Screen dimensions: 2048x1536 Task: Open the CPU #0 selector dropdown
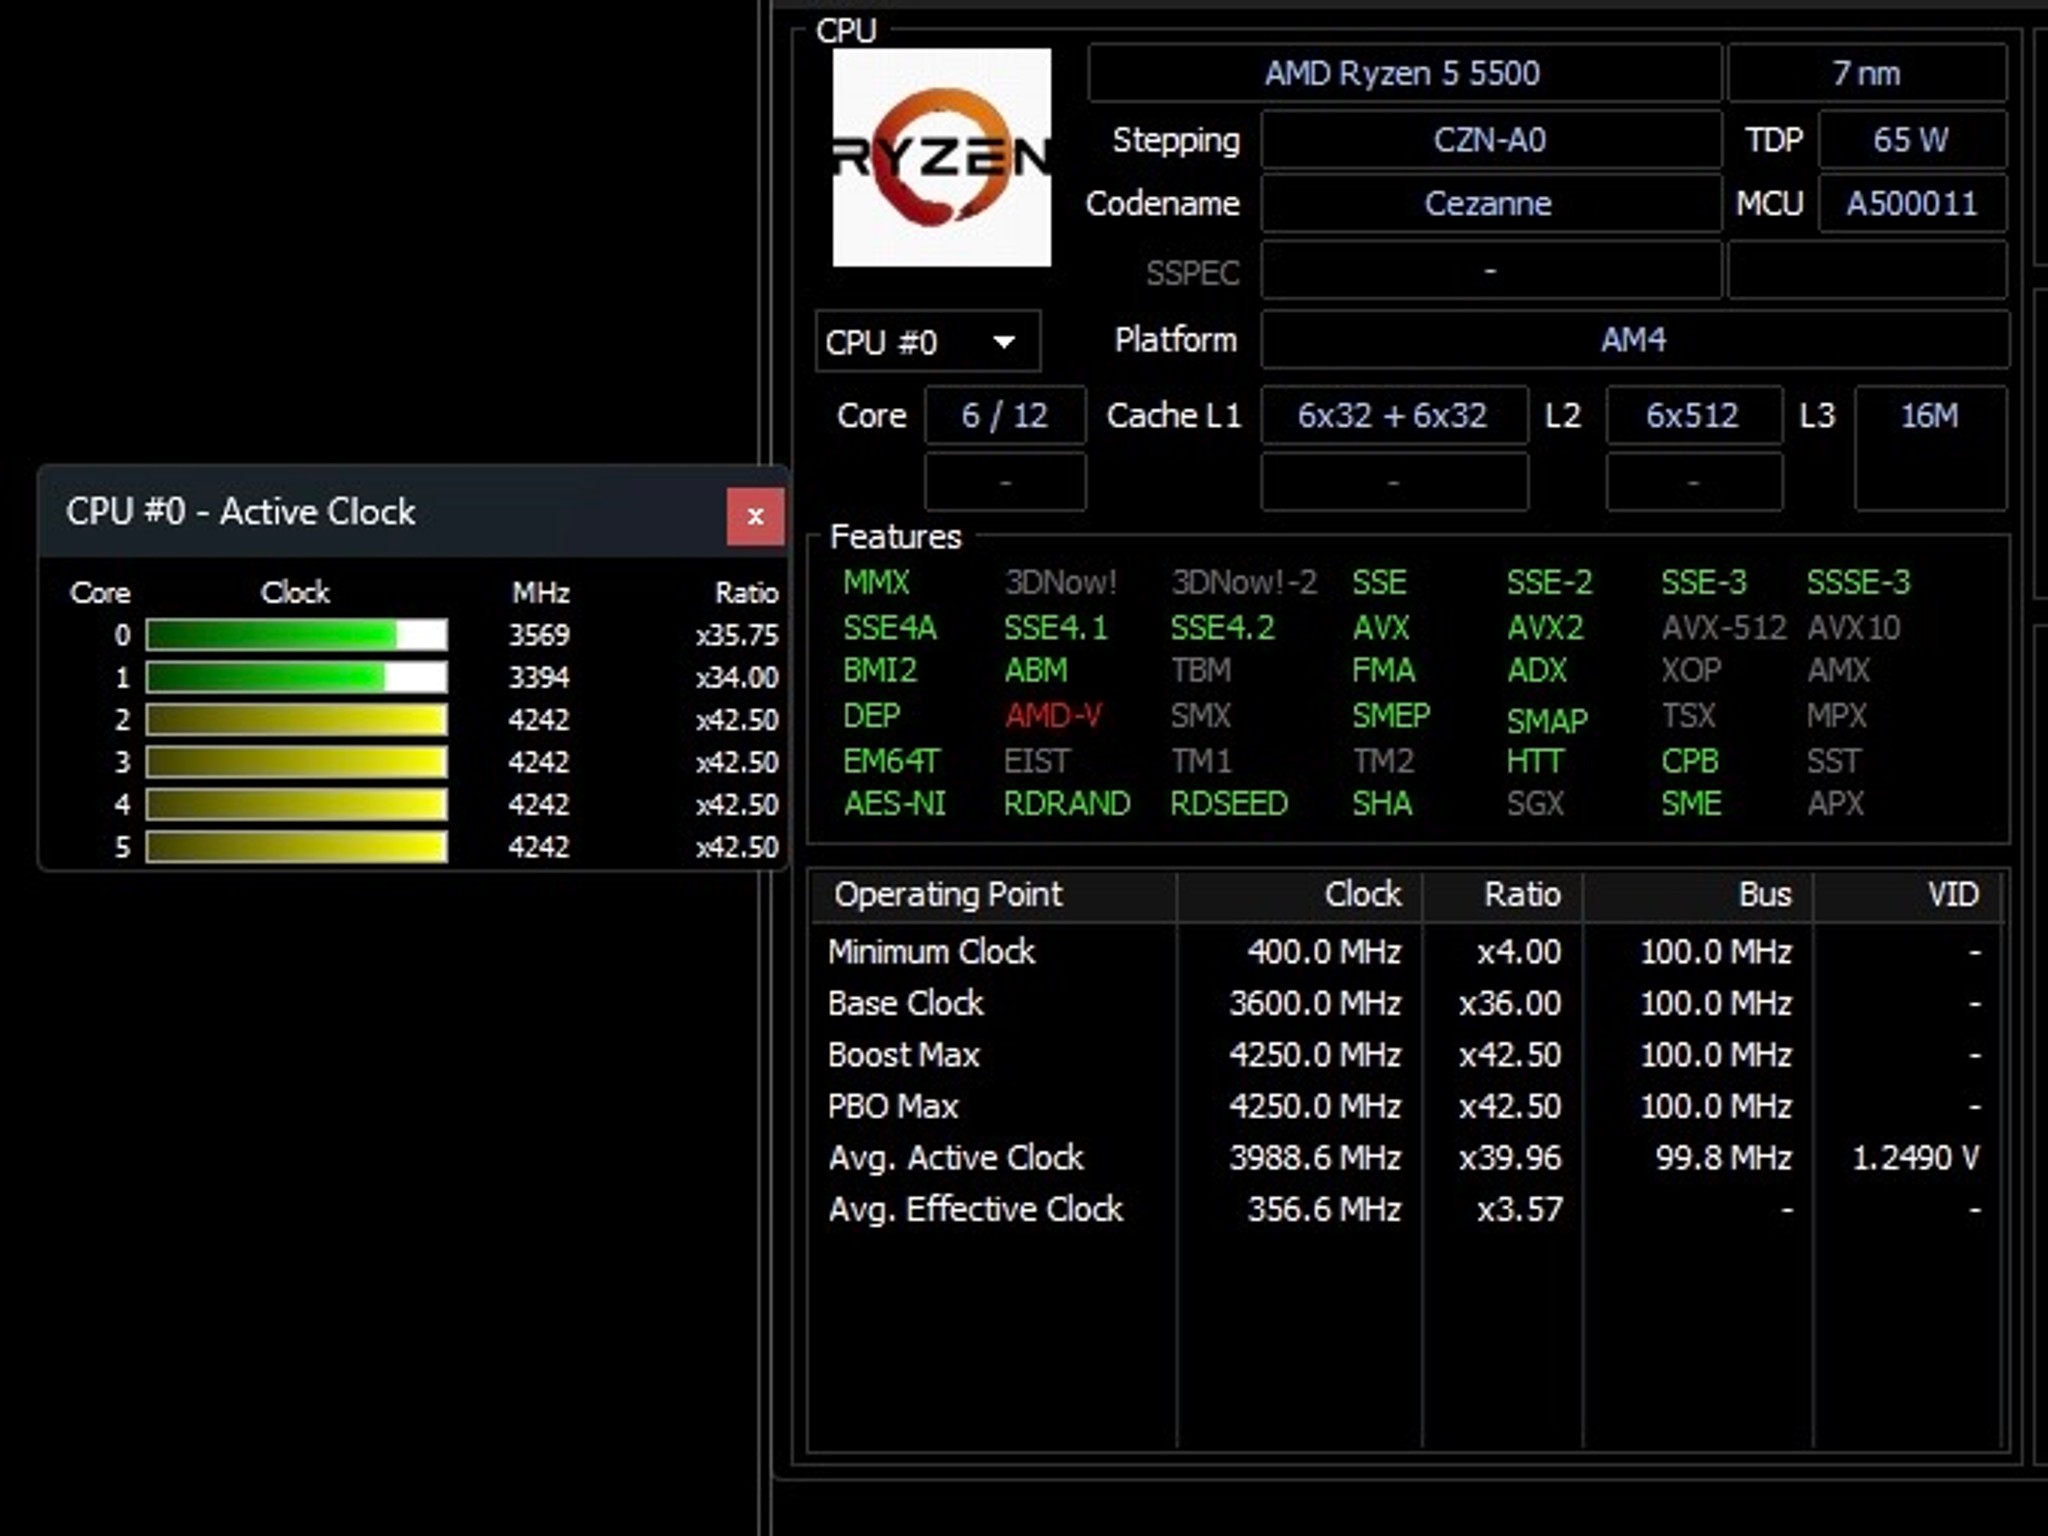(x=928, y=342)
